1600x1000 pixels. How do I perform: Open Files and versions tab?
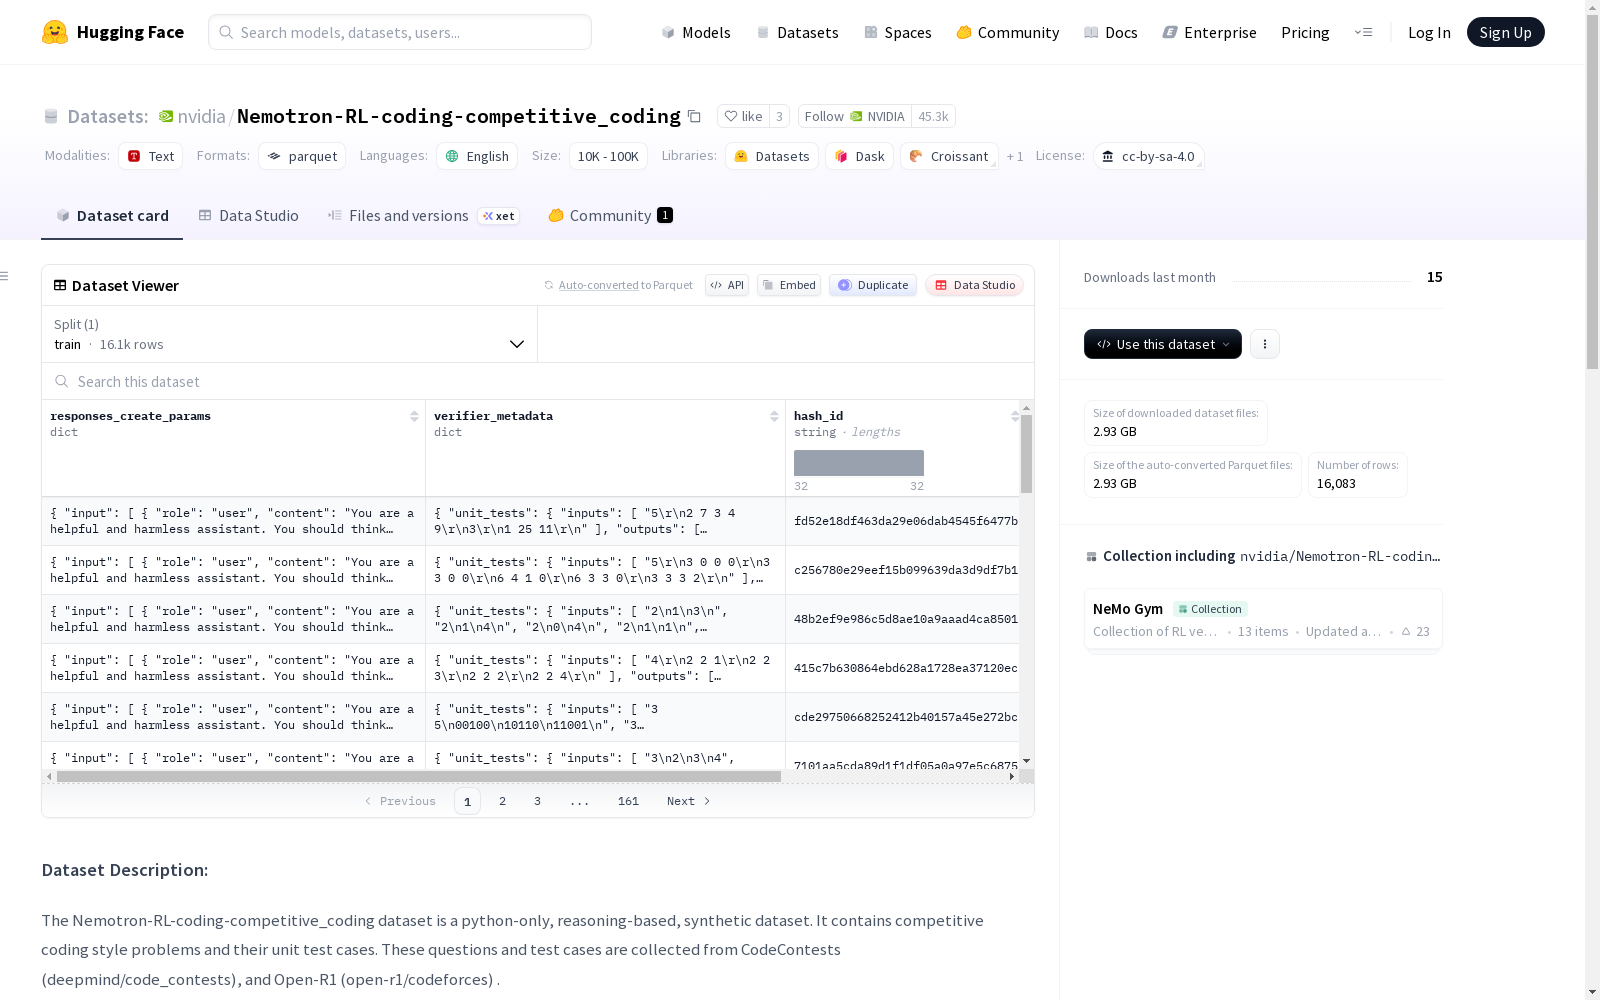pos(423,216)
